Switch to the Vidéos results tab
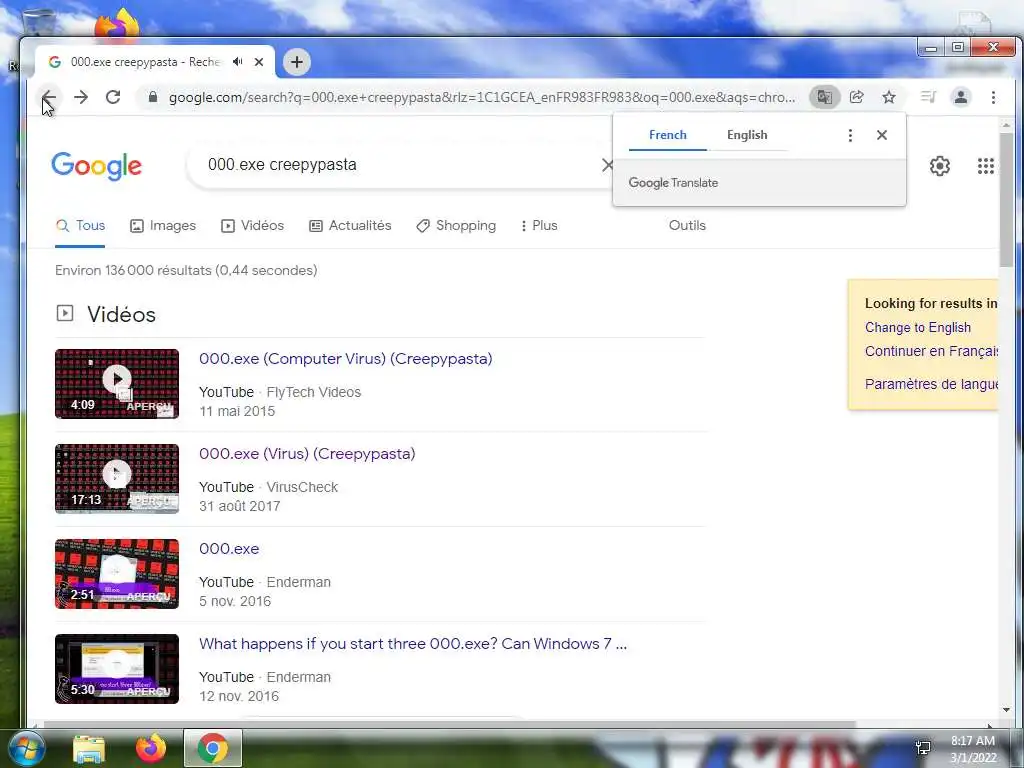The image size is (1024, 768). [x=253, y=225]
